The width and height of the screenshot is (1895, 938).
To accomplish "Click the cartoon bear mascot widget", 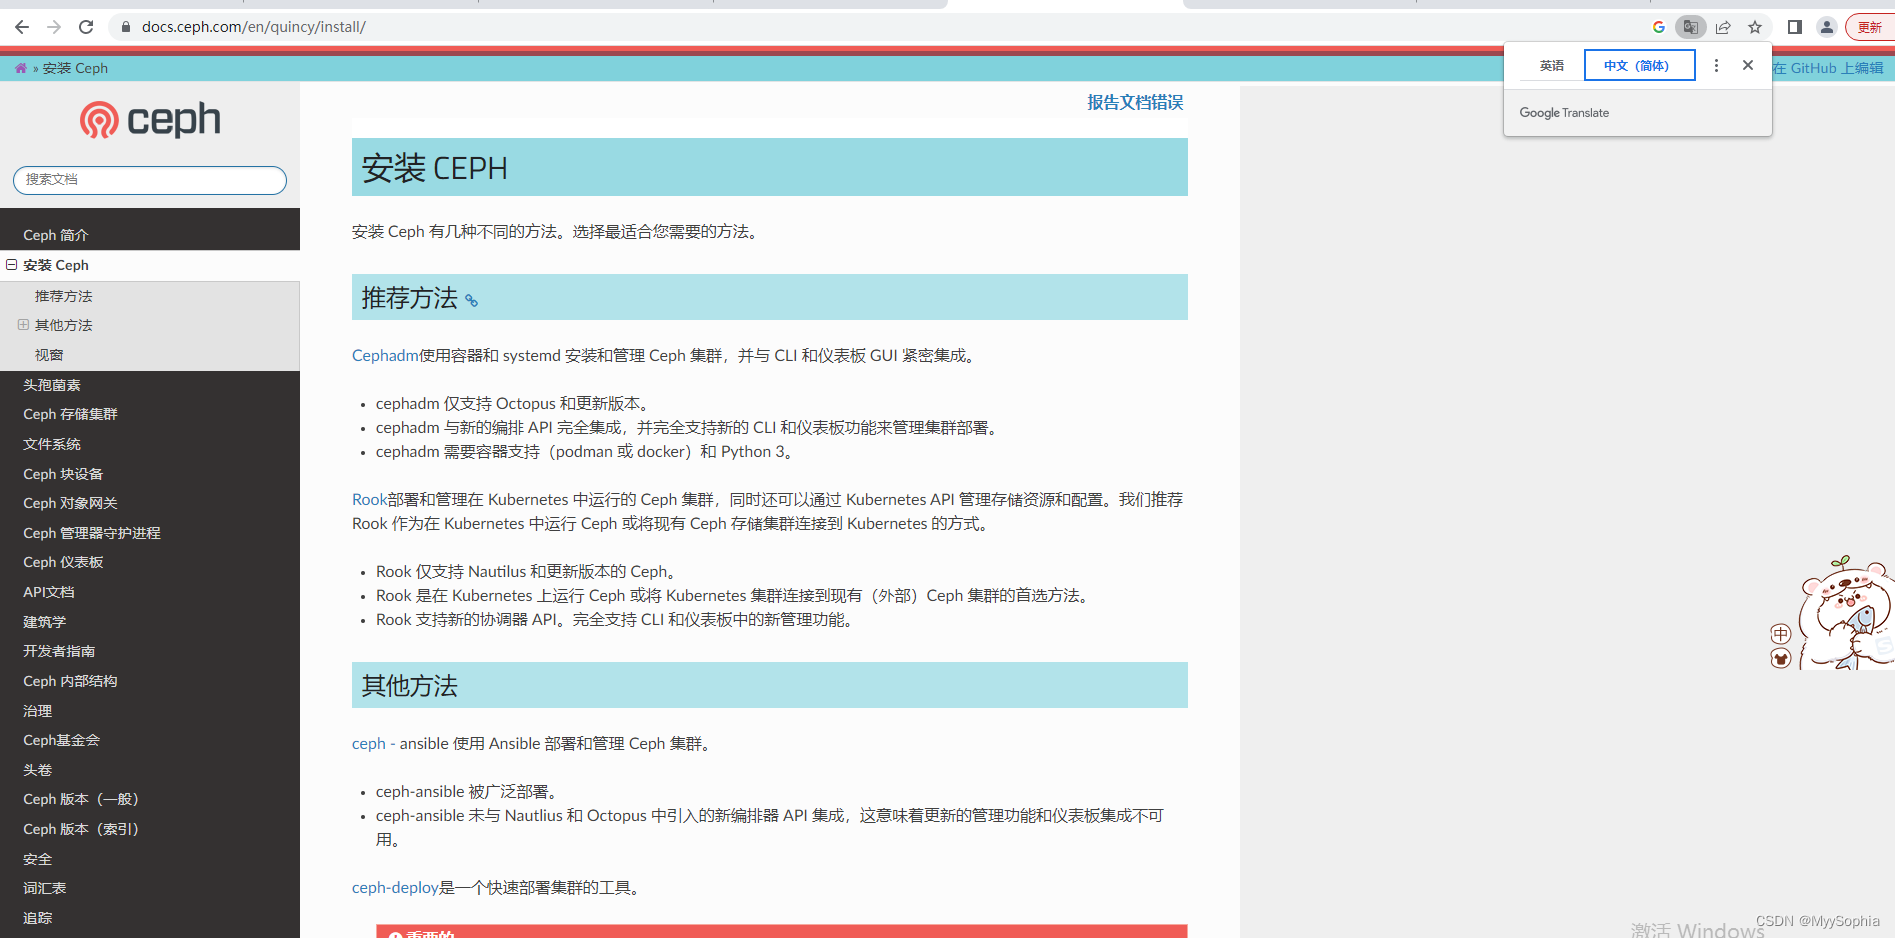I will (x=1846, y=613).
